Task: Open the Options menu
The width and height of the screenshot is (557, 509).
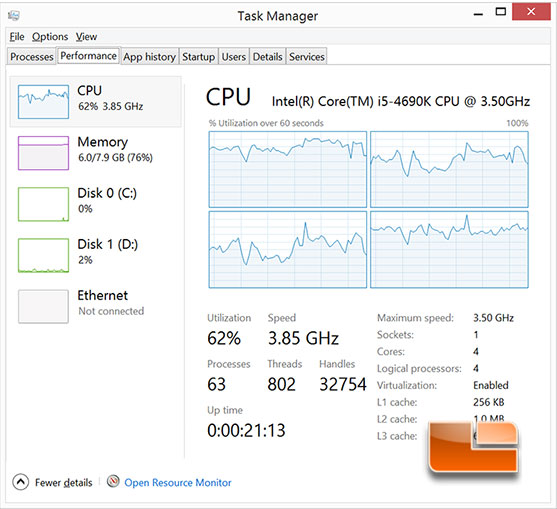Action: 50,37
